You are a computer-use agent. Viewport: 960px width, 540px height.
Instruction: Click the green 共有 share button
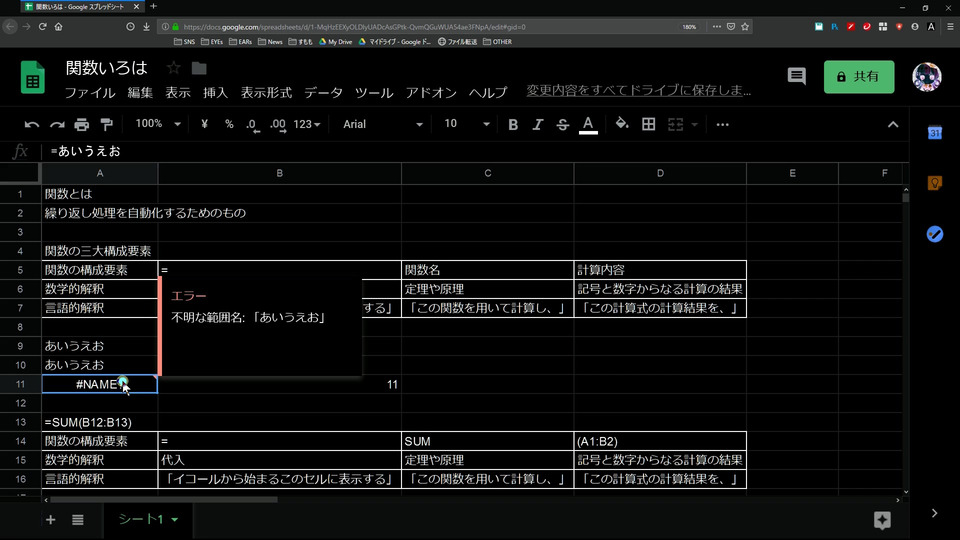point(858,76)
